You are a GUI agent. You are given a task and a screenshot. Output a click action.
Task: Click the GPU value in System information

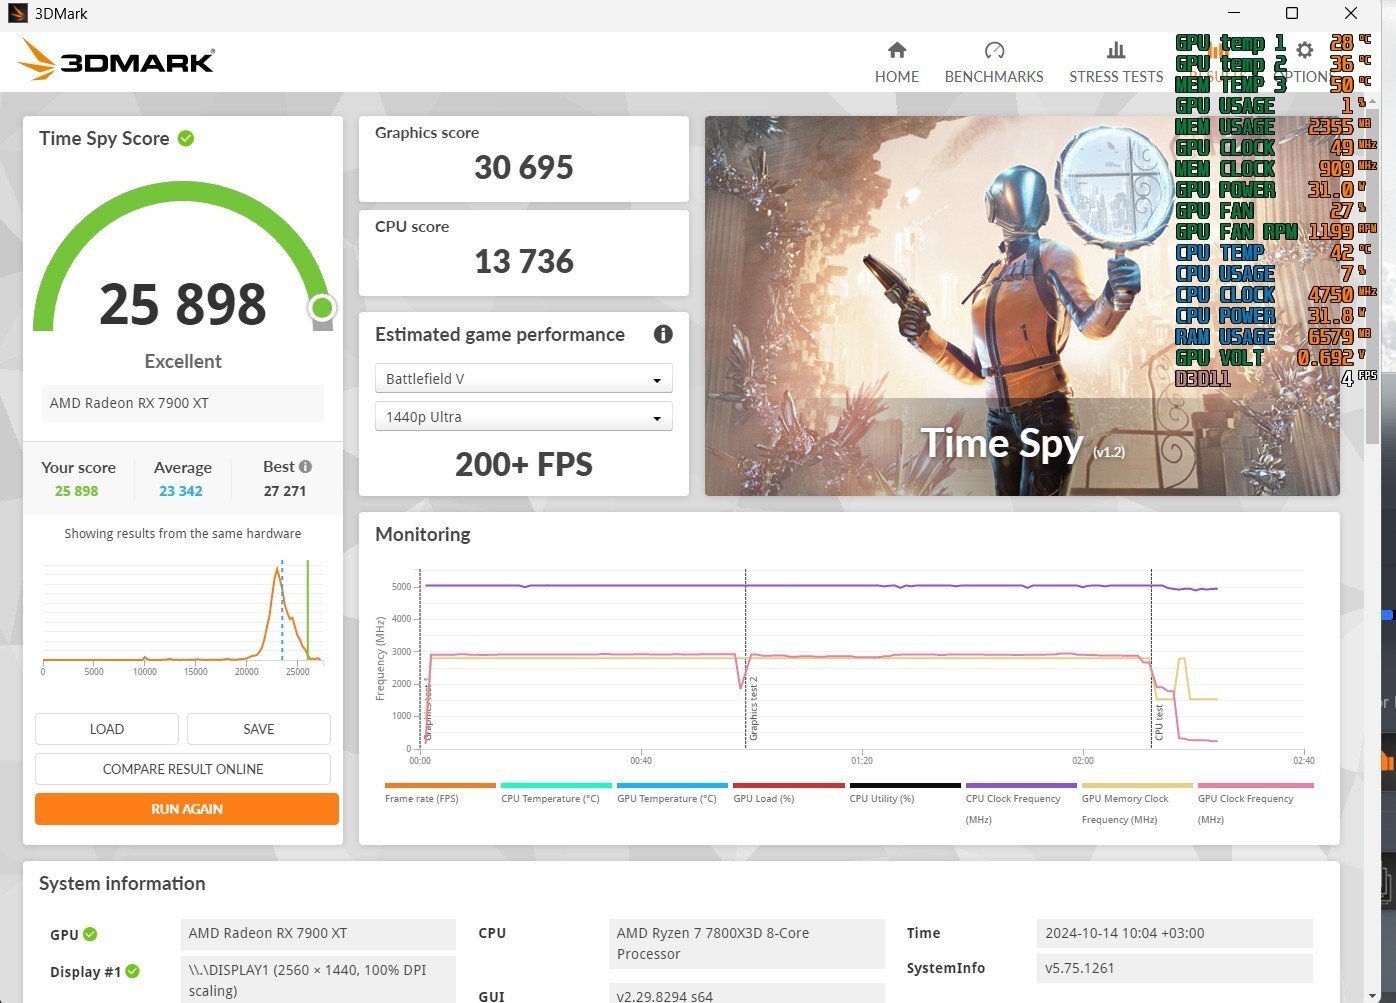318,933
